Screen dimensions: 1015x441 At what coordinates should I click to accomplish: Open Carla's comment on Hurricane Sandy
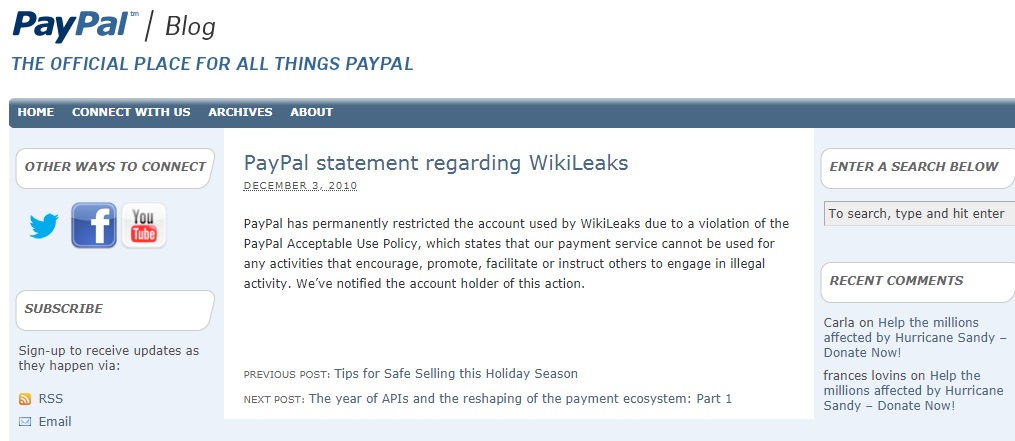point(915,337)
